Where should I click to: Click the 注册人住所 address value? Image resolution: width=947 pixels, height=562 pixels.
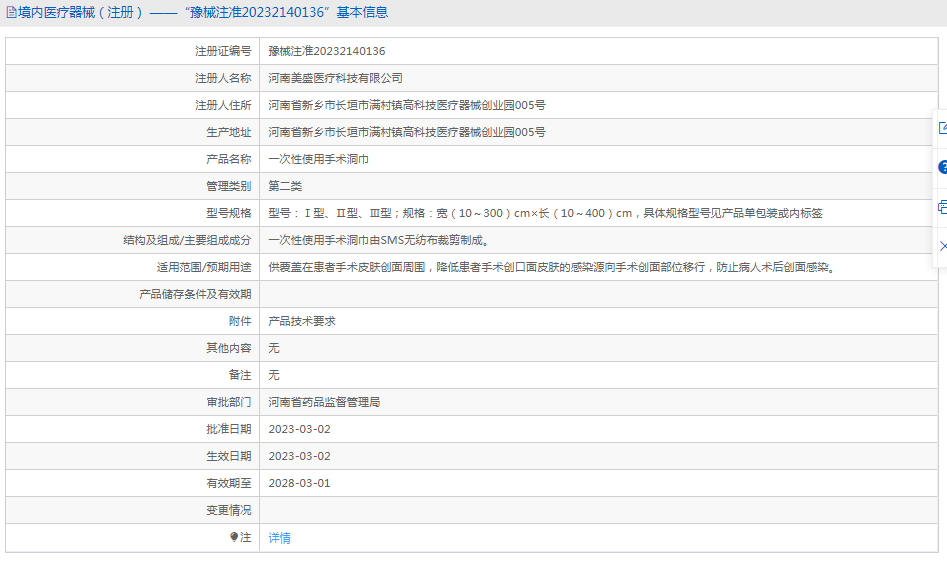407,105
